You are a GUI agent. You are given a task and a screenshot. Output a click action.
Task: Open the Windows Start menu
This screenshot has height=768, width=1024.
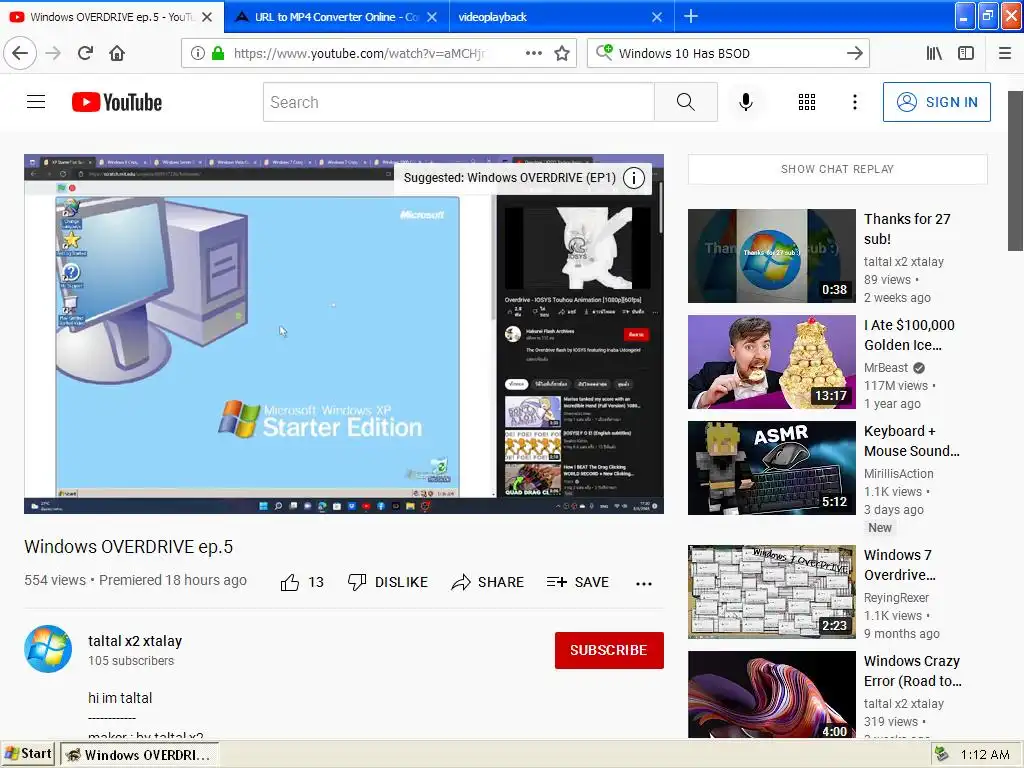pyautogui.click(x=28, y=754)
